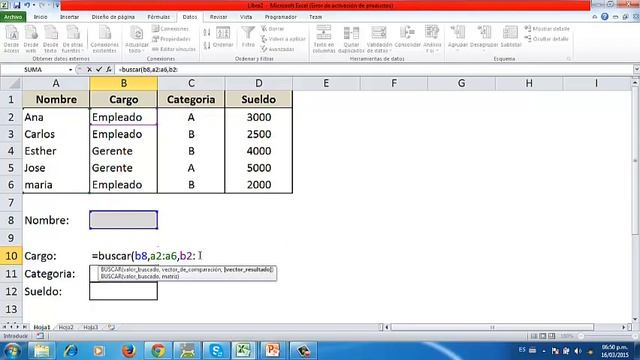640x360 pixels.
Task: Select Normal view in status bar
Action: point(533,336)
